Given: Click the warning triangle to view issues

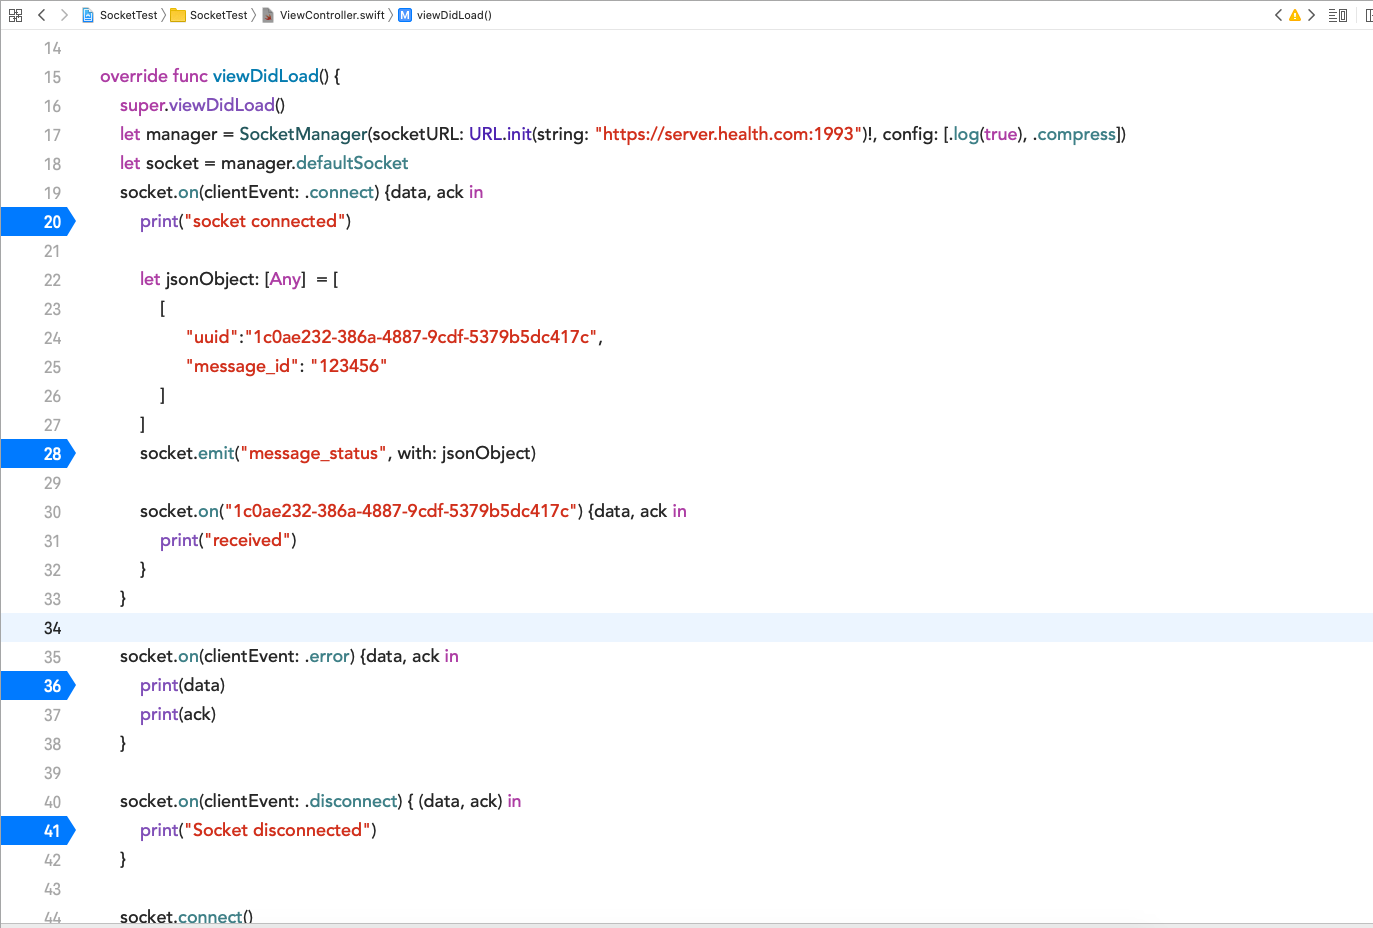Looking at the screenshot, I should 1294,15.
